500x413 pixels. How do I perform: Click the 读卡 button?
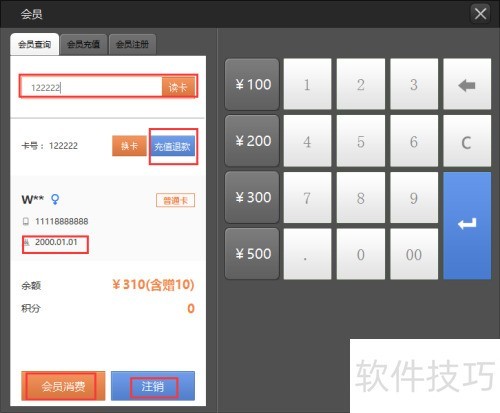pos(178,87)
